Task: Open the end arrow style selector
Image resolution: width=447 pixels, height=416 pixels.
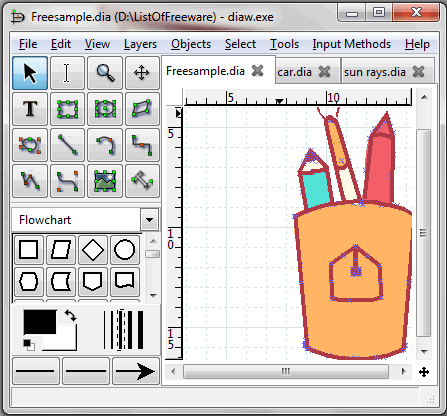Action: (x=136, y=371)
